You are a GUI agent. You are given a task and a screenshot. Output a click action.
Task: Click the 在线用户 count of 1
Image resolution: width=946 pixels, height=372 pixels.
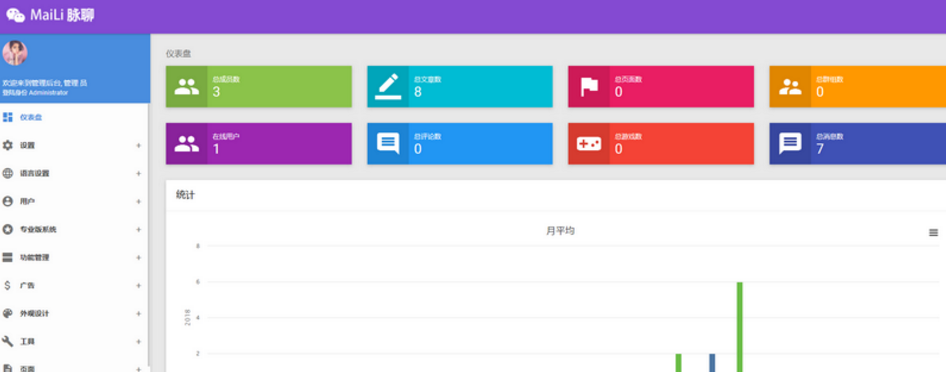pos(216,149)
